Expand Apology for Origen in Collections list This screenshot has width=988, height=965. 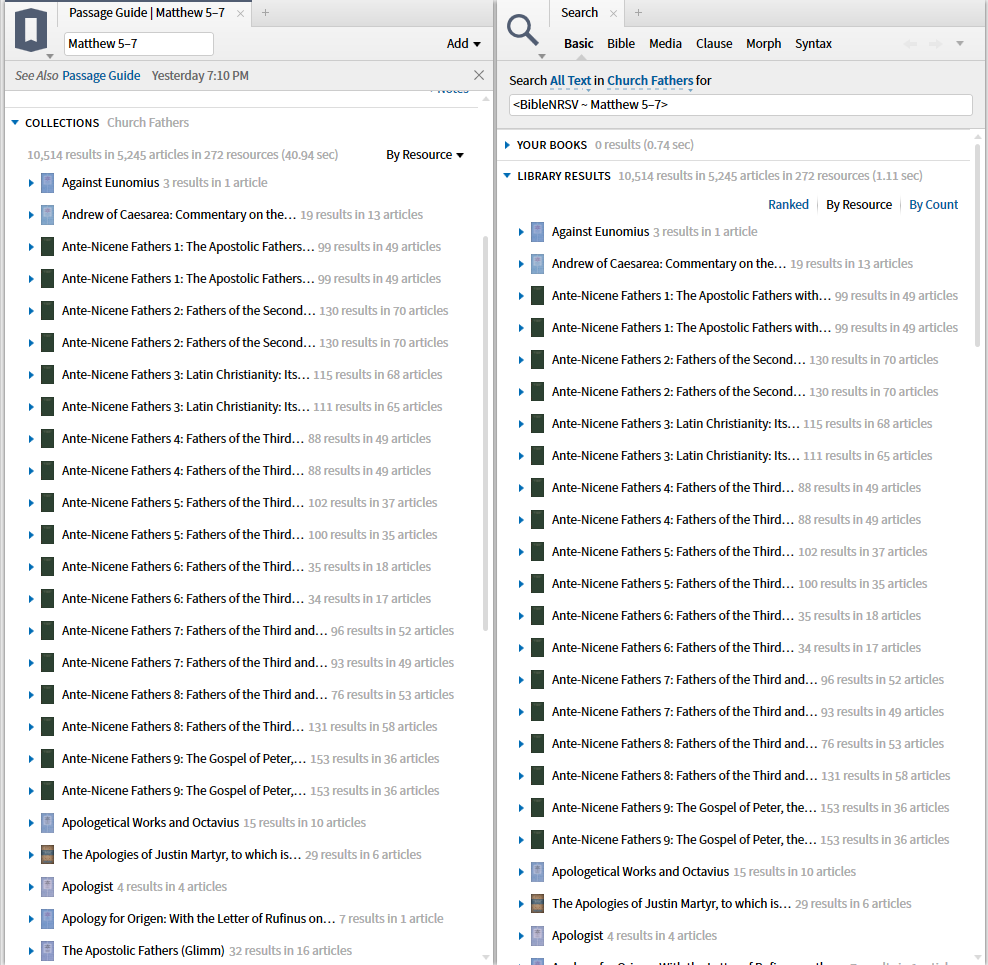point(31,919)
